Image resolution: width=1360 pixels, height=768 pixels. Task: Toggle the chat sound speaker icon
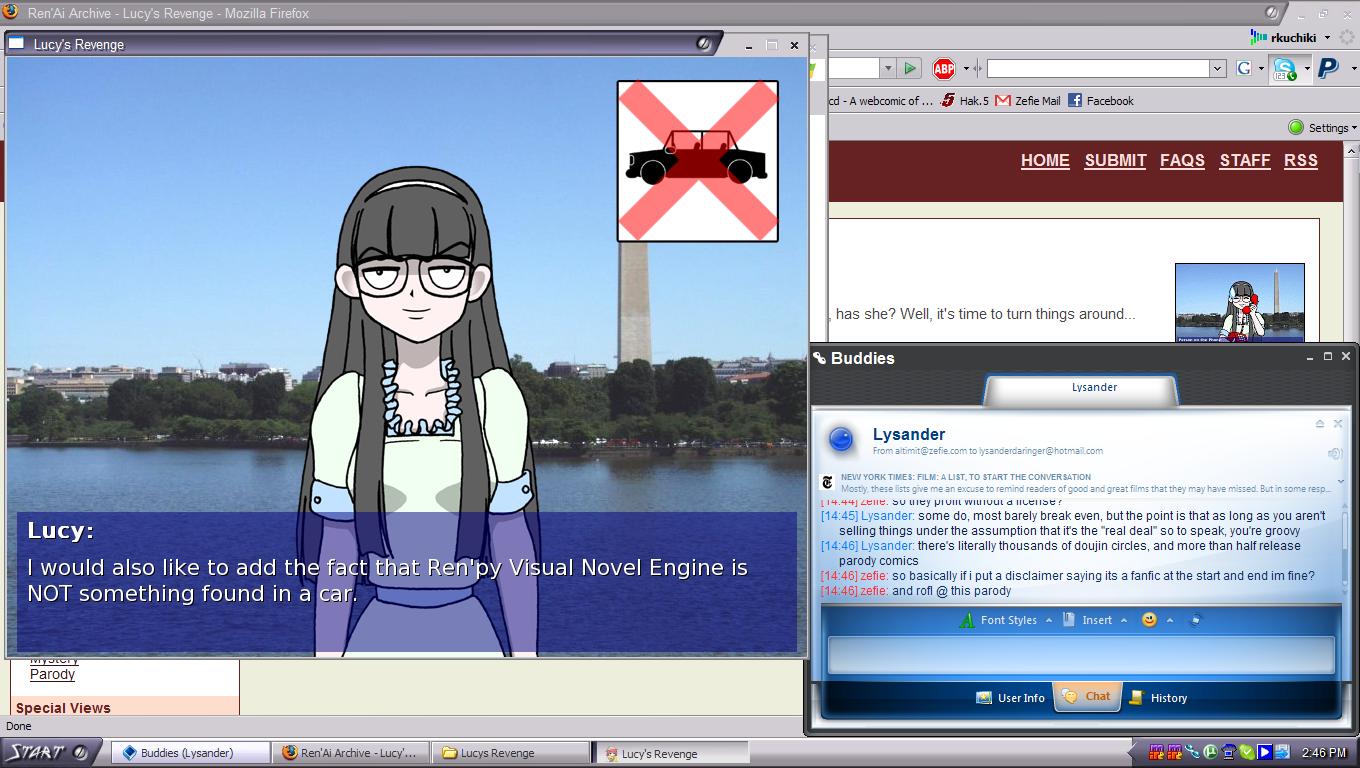pyautogui.click(x=1334, y=454)
